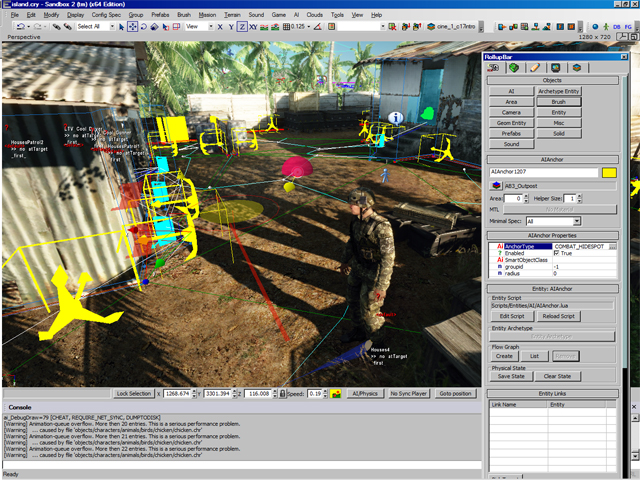Click the yellow object color swatch
This screenshot has height=480, width=640.
point(609,173)
